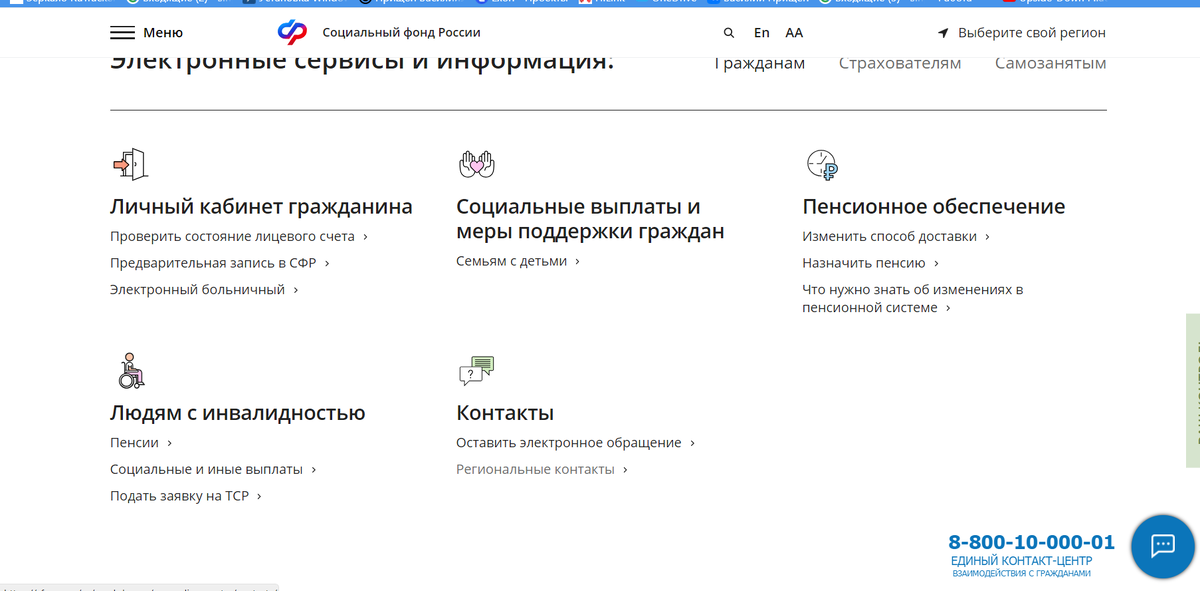Open Контакты heading
1200x591 pixels.
(x=505, y=413)
